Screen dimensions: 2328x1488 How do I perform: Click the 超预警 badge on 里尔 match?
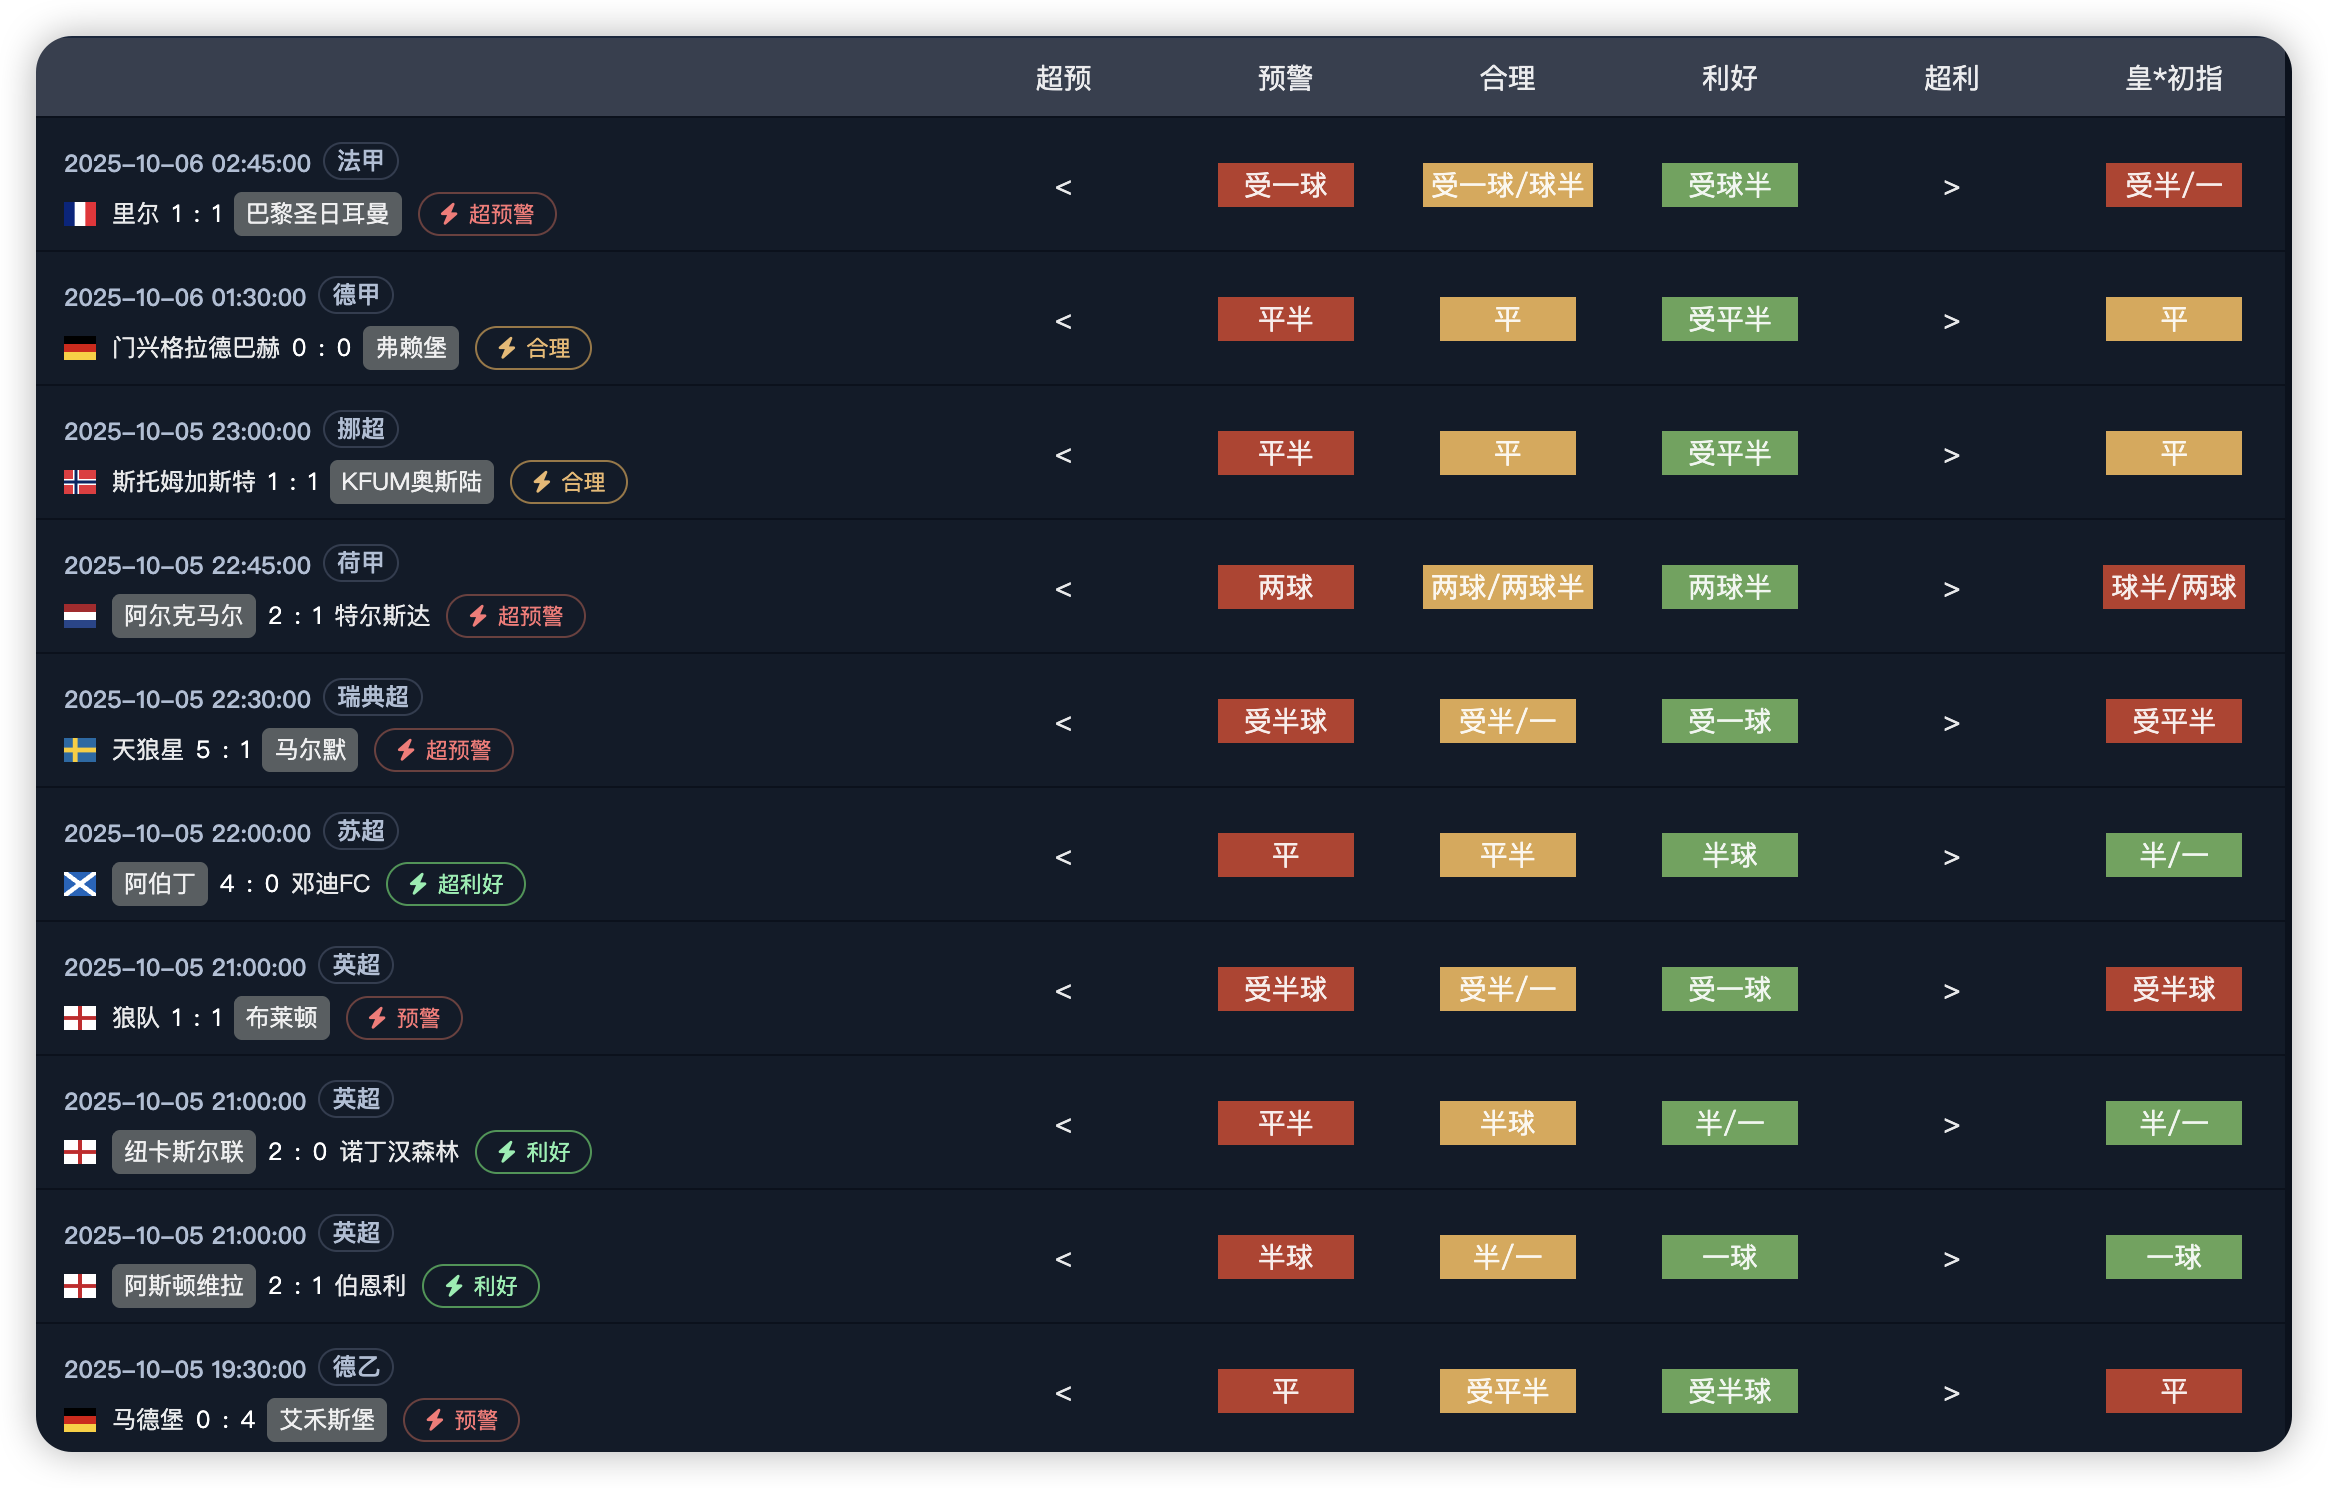(x=487, y=214)
